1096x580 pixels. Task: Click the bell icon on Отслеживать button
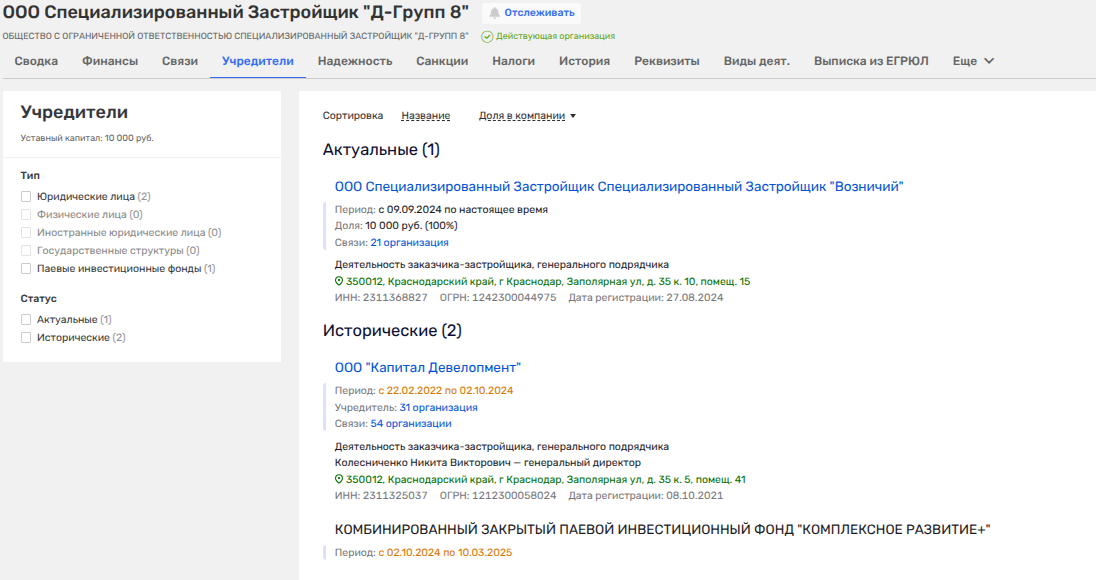[495, 13]
